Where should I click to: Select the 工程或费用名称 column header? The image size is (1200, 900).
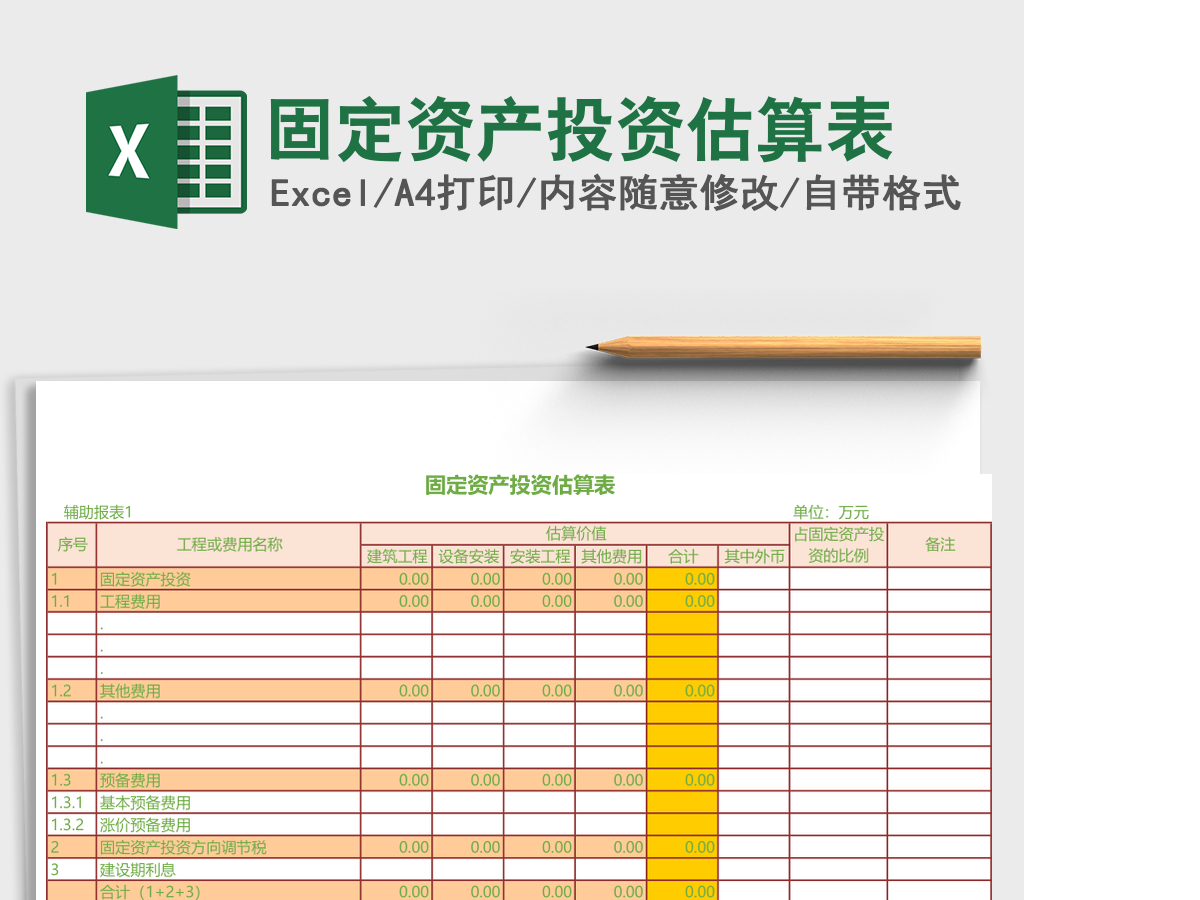(x=229, y=545)
